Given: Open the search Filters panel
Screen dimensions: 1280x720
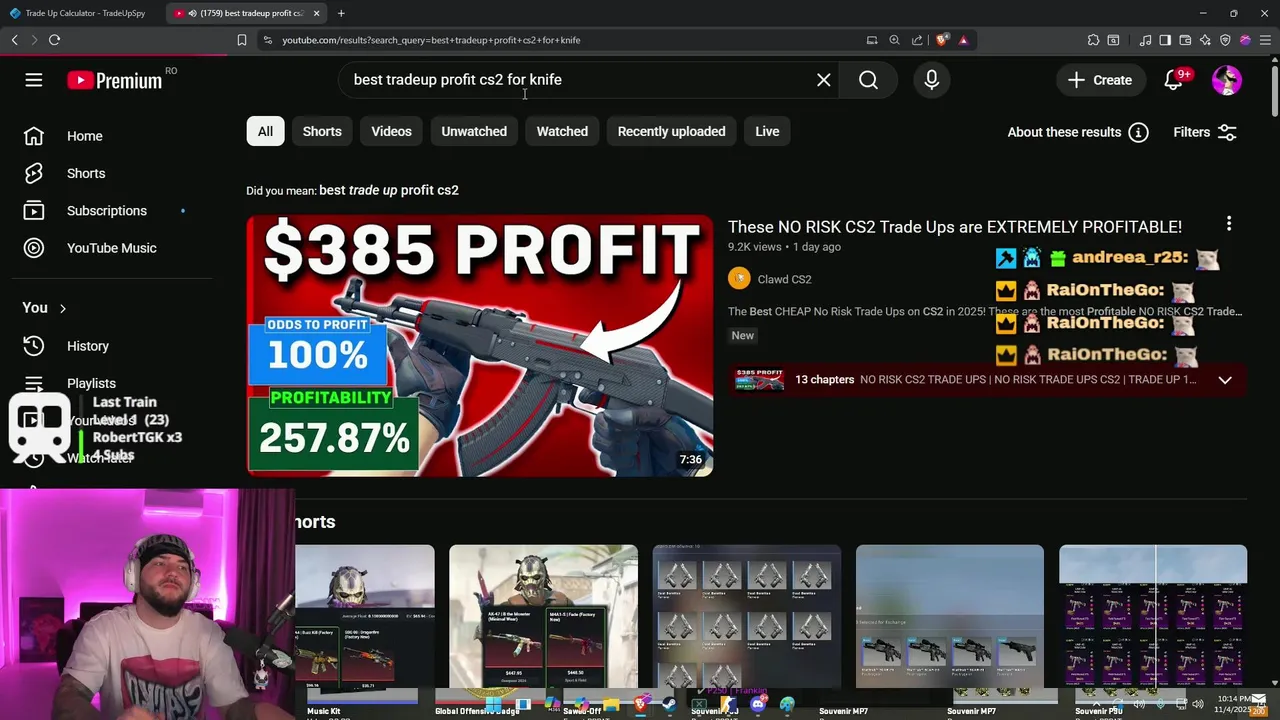Looking at the screenshot, I should 1205,132.
